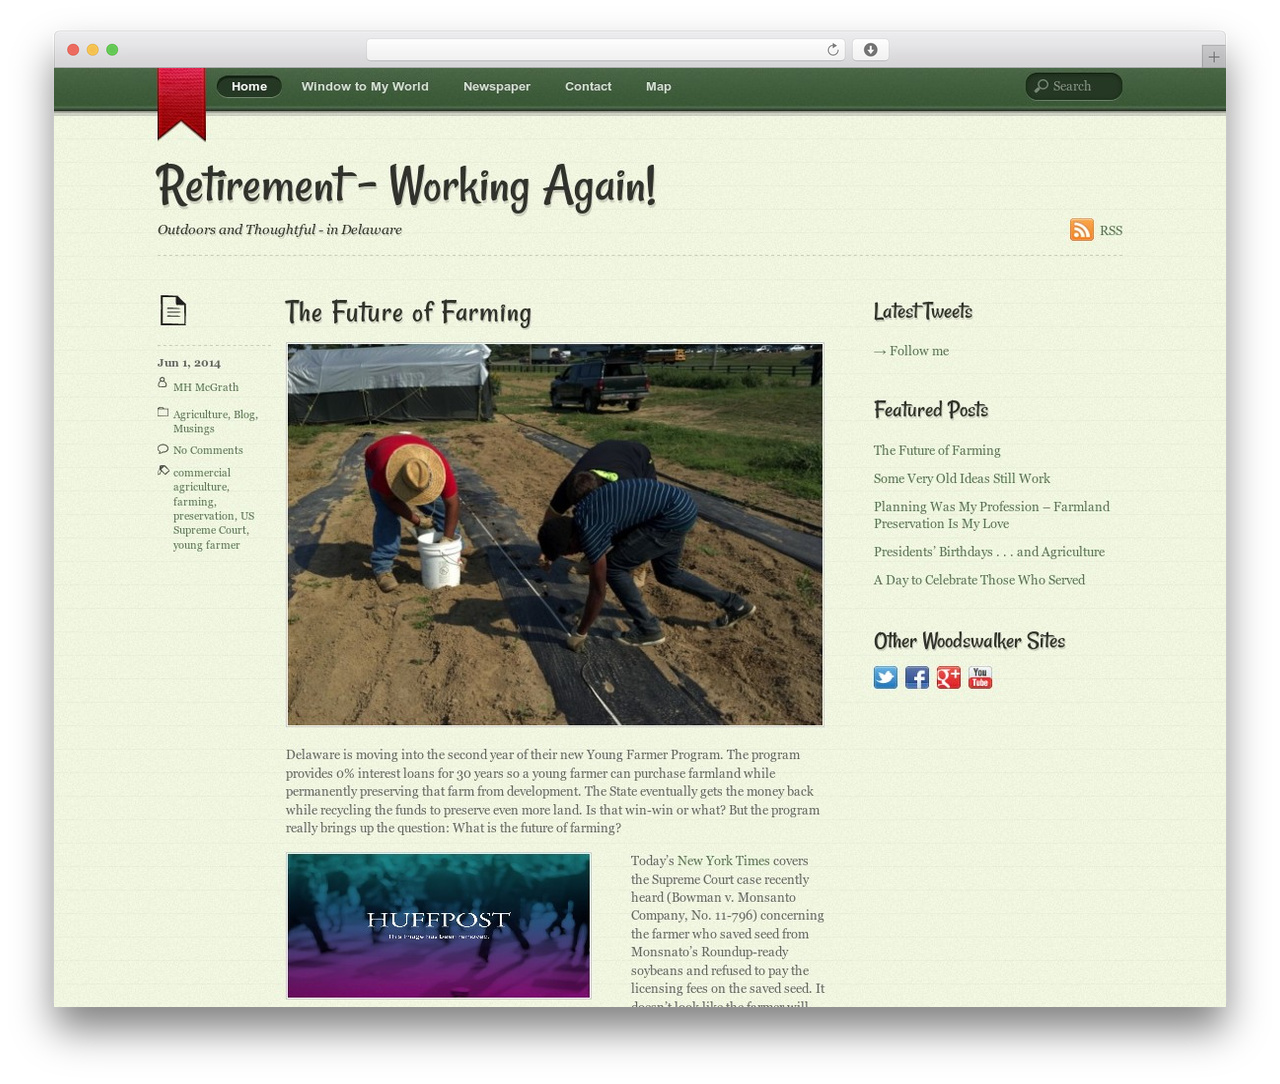
Task: Click the HuffPost removed image thumbnail
Action: (438, 925)
